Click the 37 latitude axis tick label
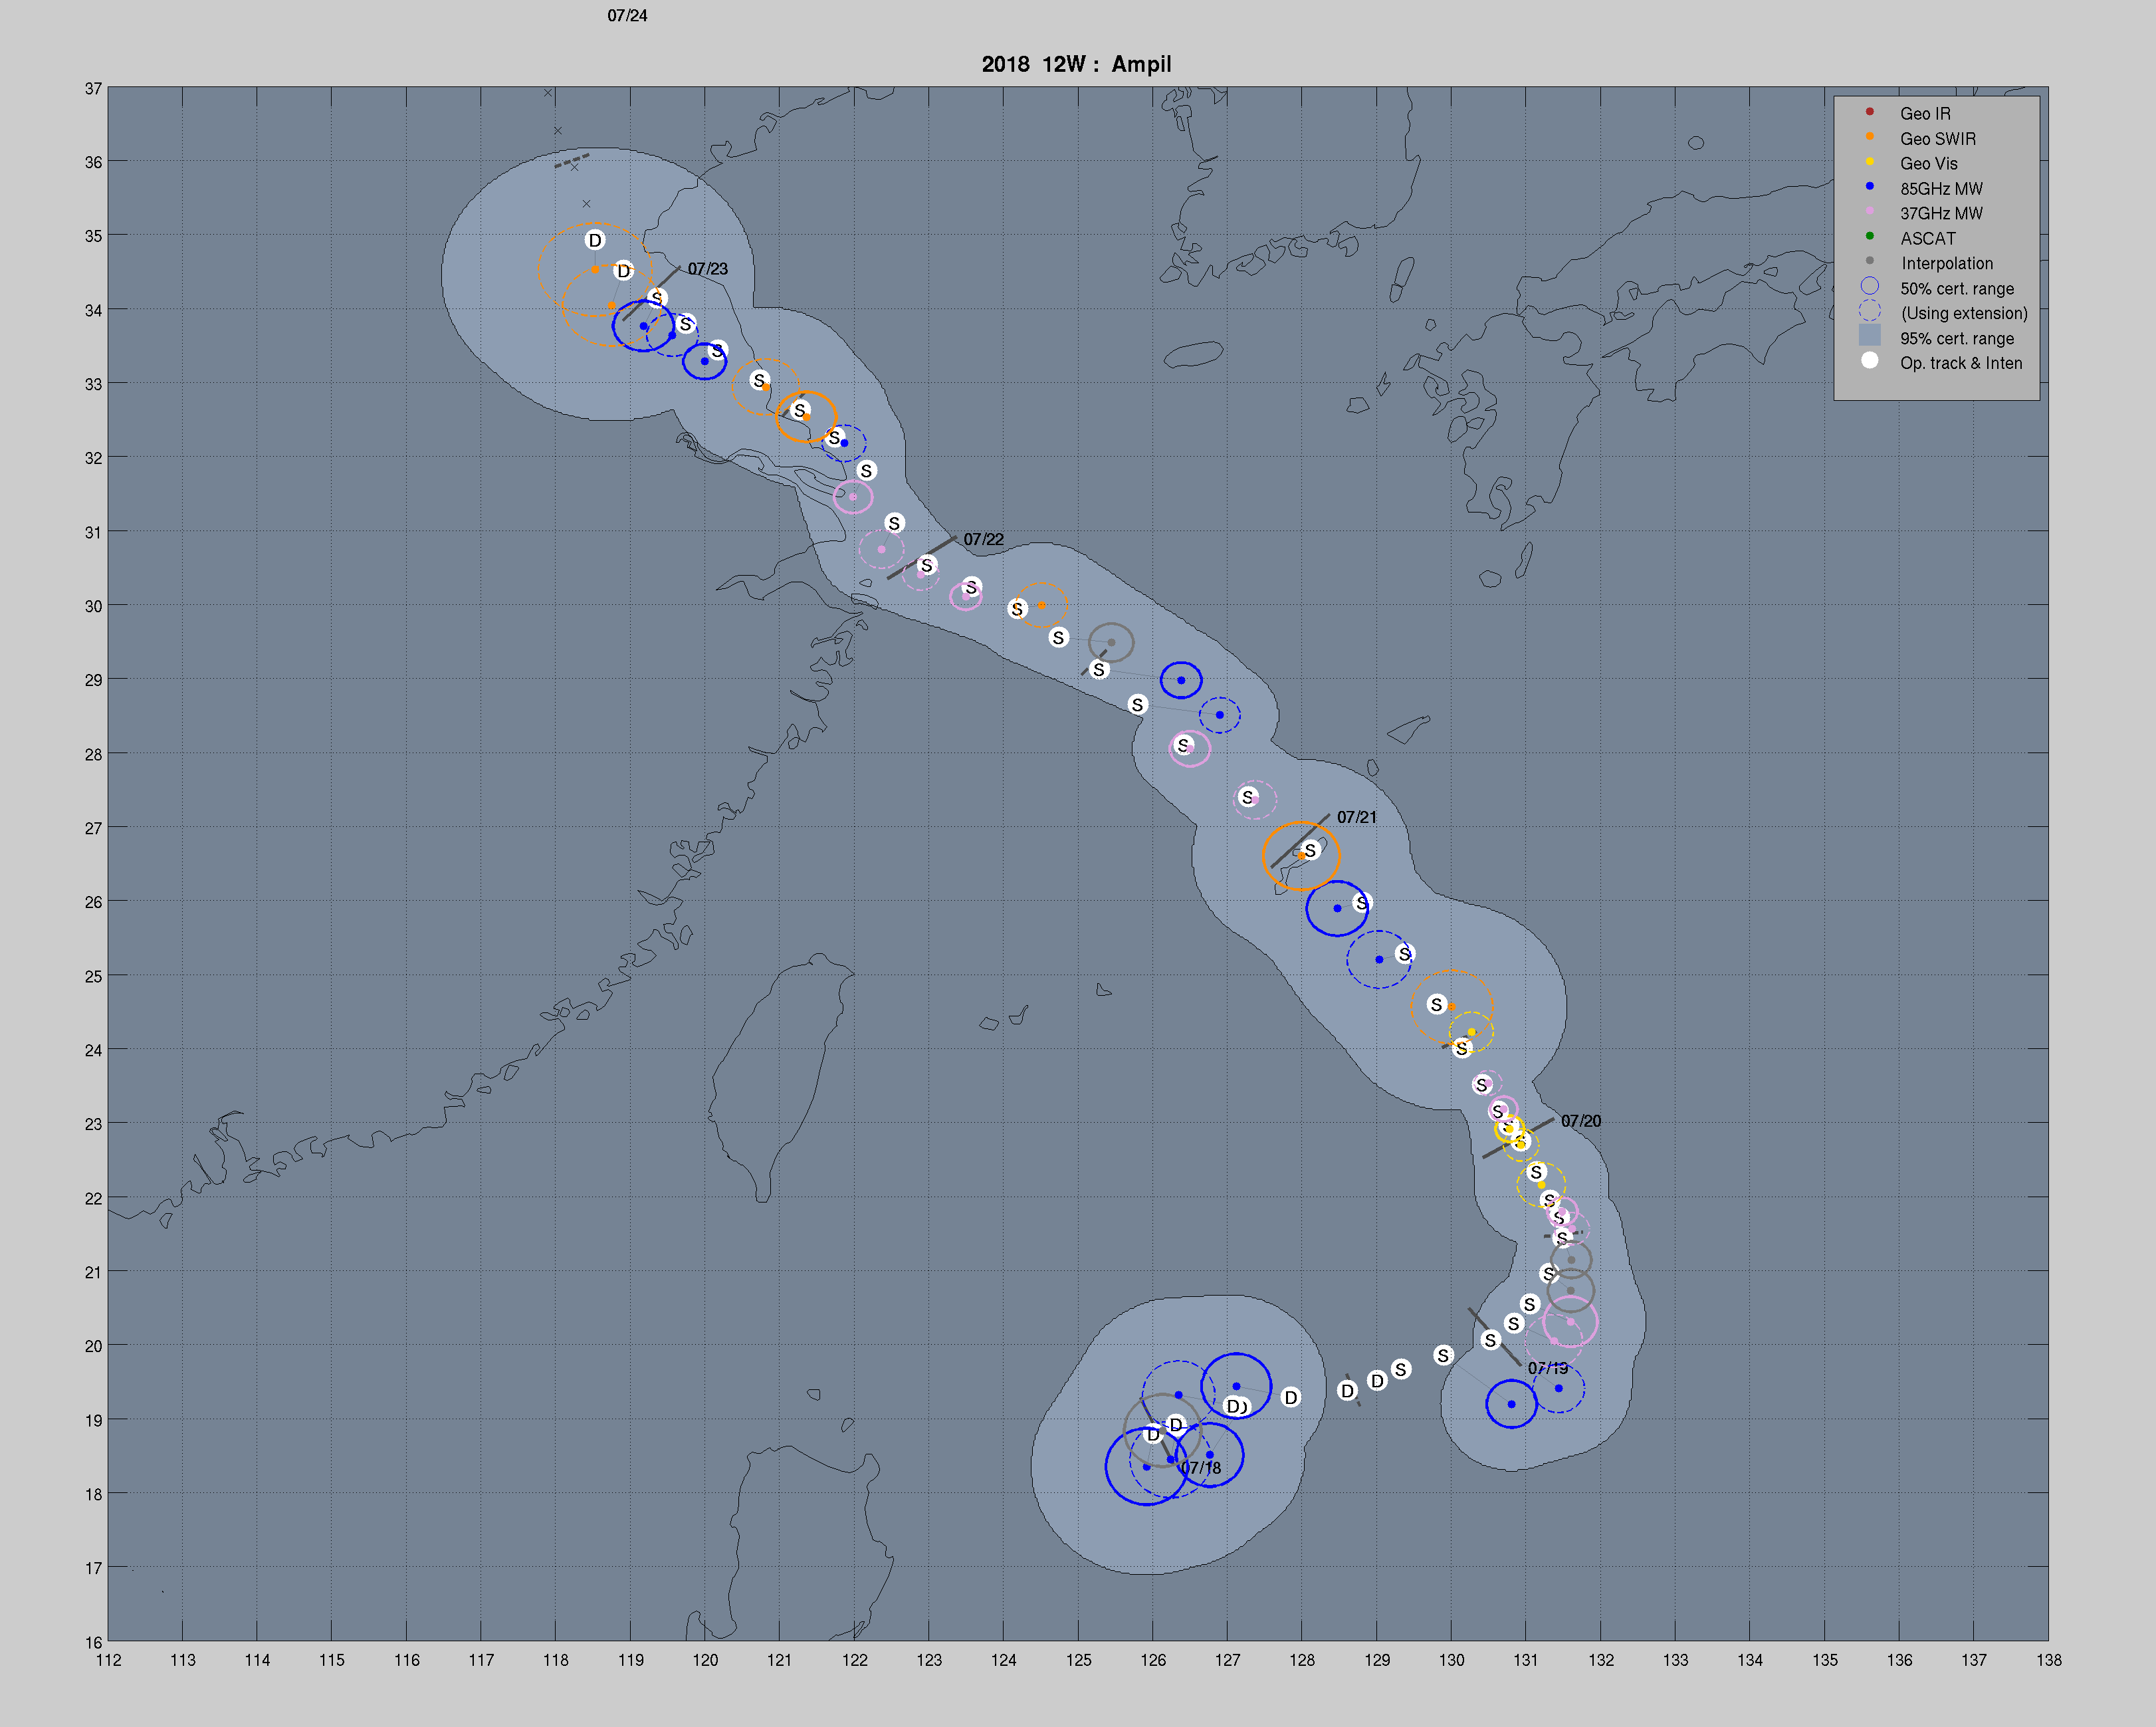Image resolution: width=2156 pixels, height=1727 pixels. [93, 89]
